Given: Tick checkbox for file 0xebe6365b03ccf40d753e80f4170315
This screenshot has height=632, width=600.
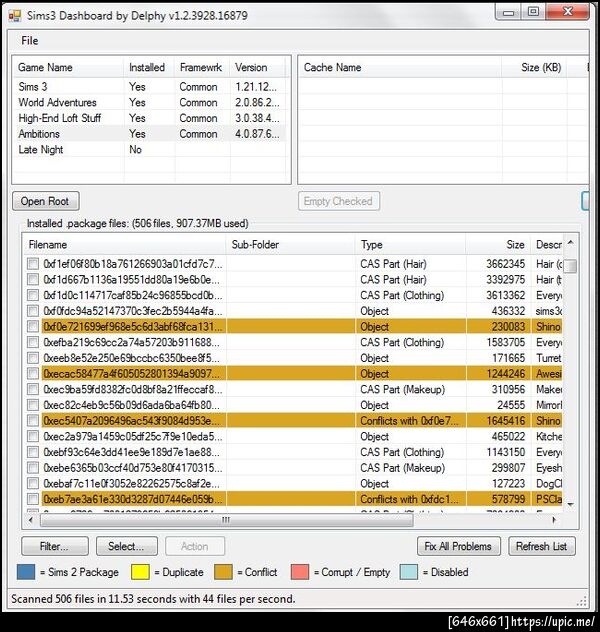Looking at the screenshot, I should [33, 468].
